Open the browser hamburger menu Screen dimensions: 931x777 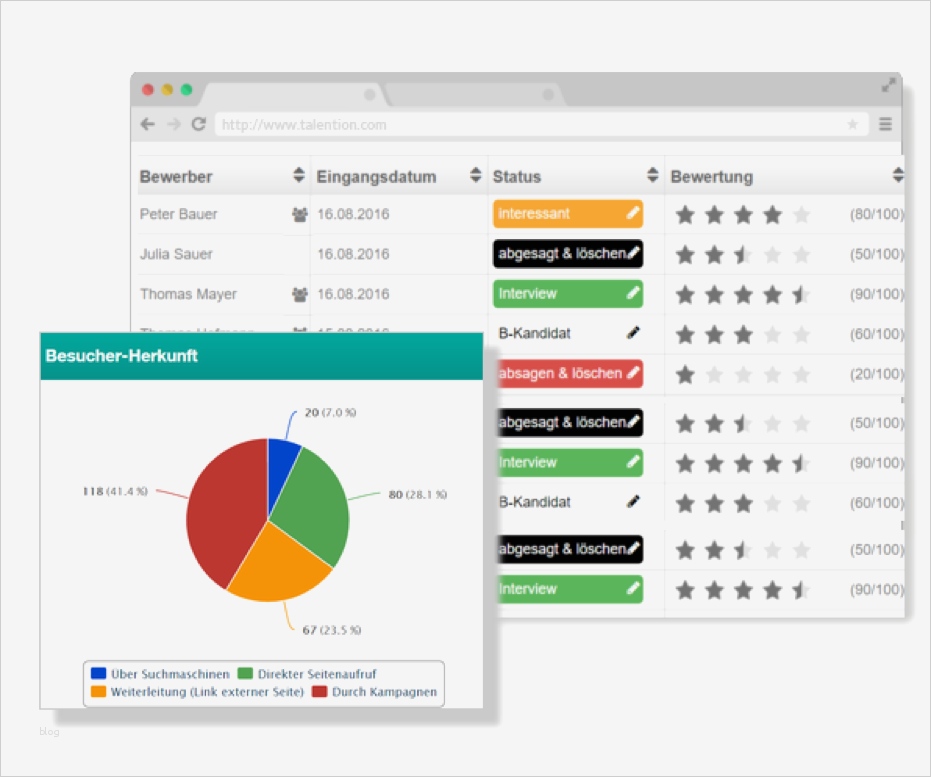pyautogui.click(x=885, y=124)
